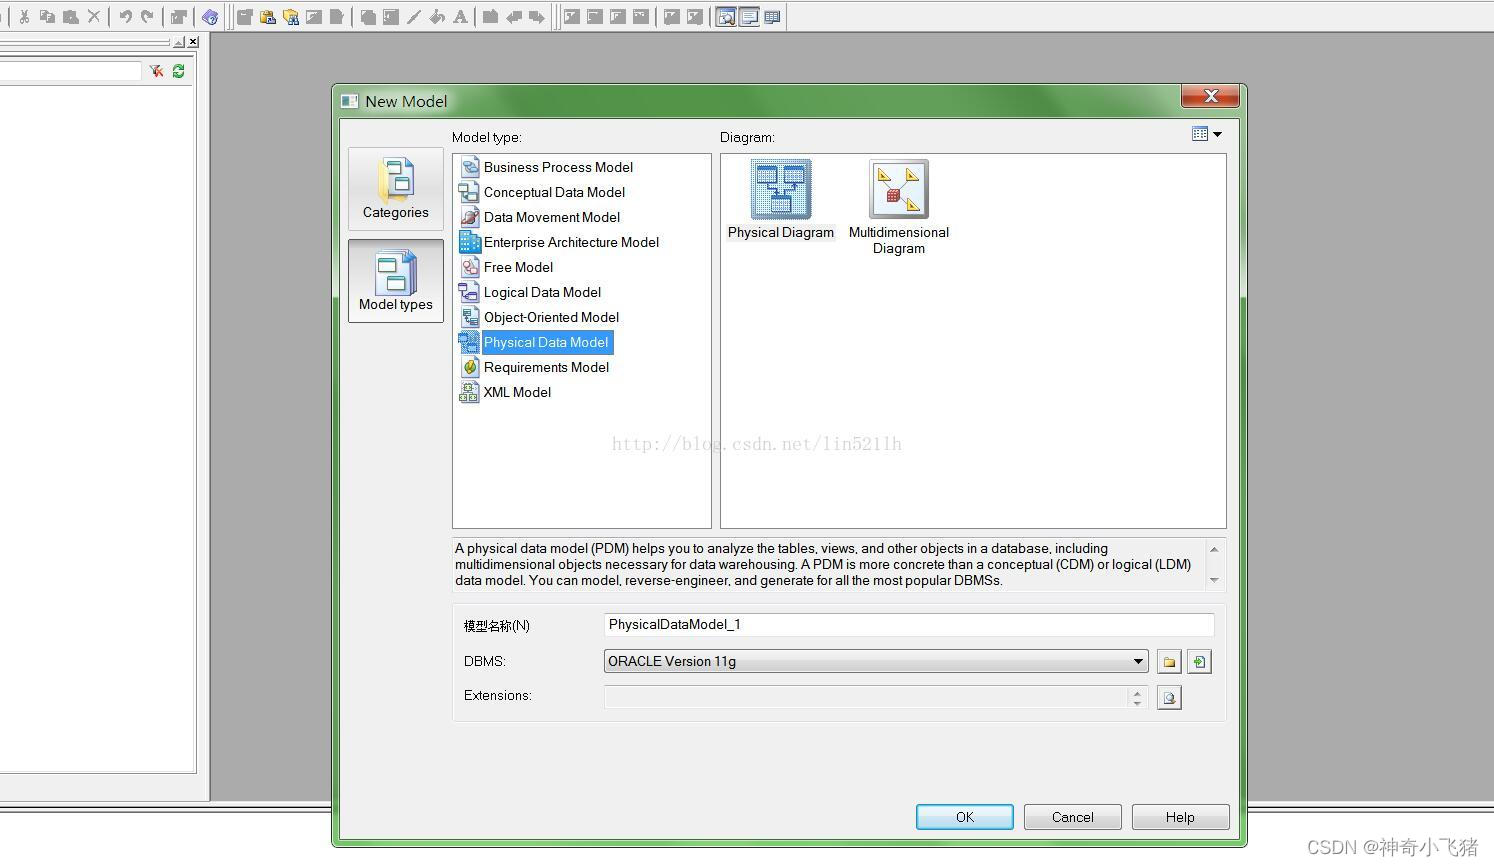Select the Conceptual Data Model entry

point(554,192)
